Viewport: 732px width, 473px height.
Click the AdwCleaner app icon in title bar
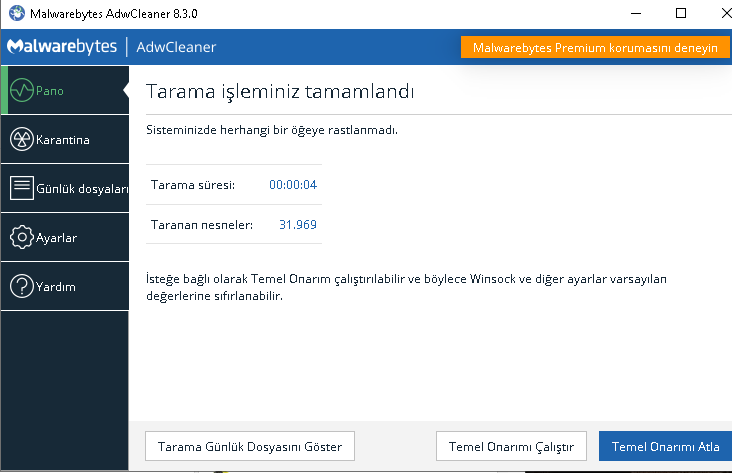point(17,13)
